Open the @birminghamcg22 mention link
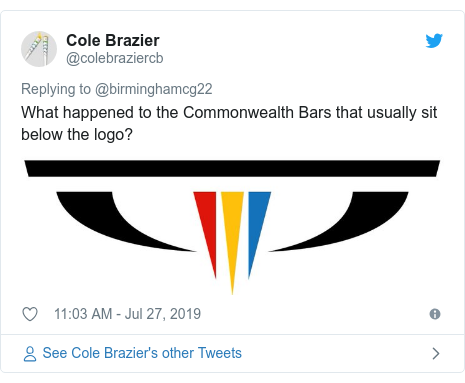Image resolution: width=465 pixels, height=383 pixels. [x=154, y=89]
